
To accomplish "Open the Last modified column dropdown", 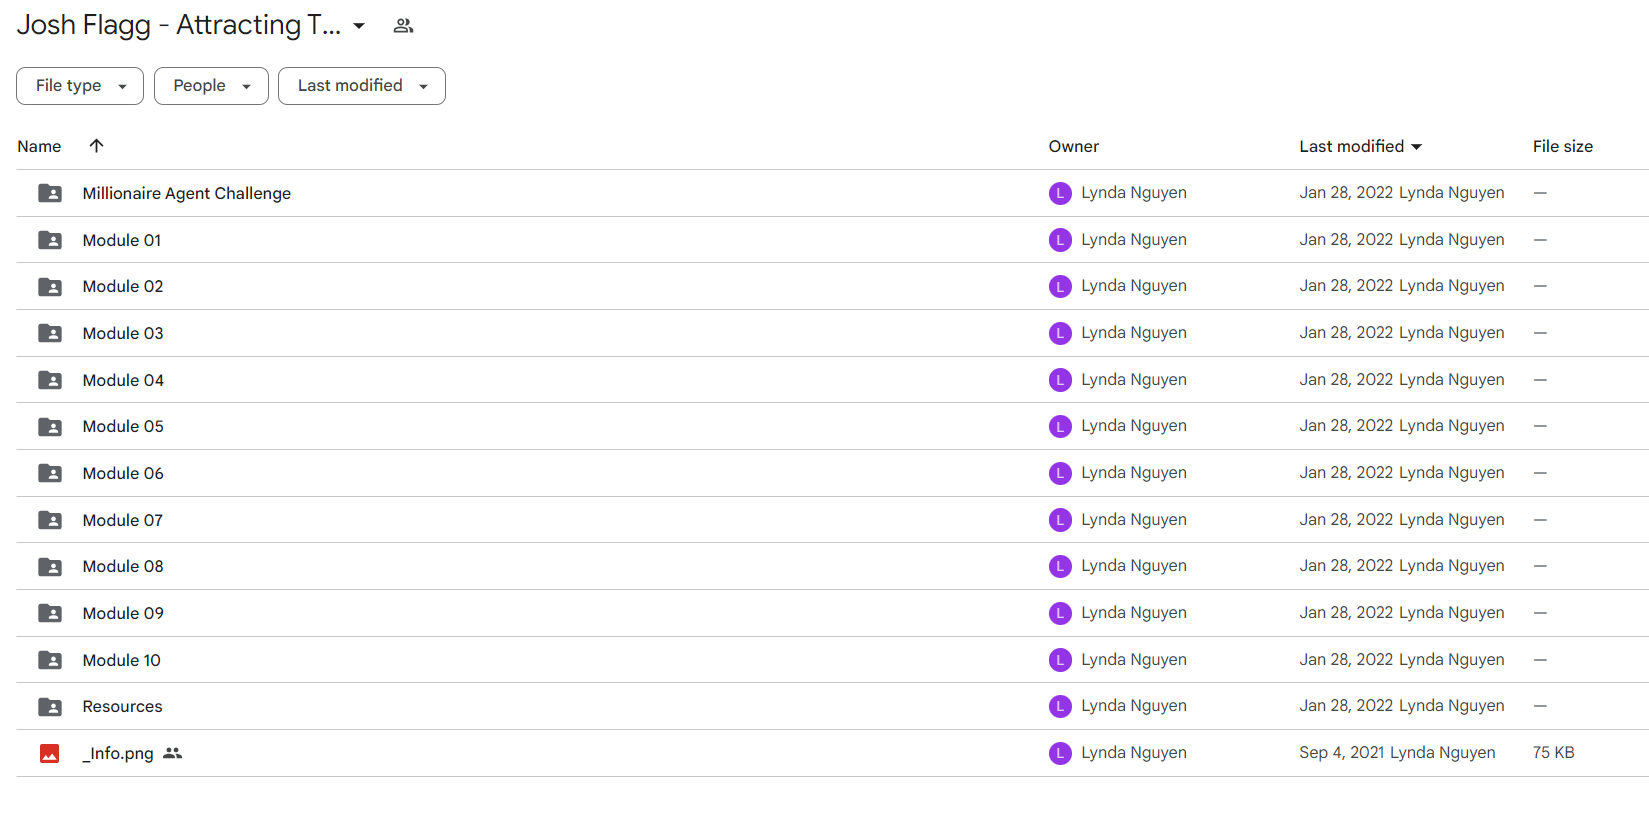I will 1416,147.
